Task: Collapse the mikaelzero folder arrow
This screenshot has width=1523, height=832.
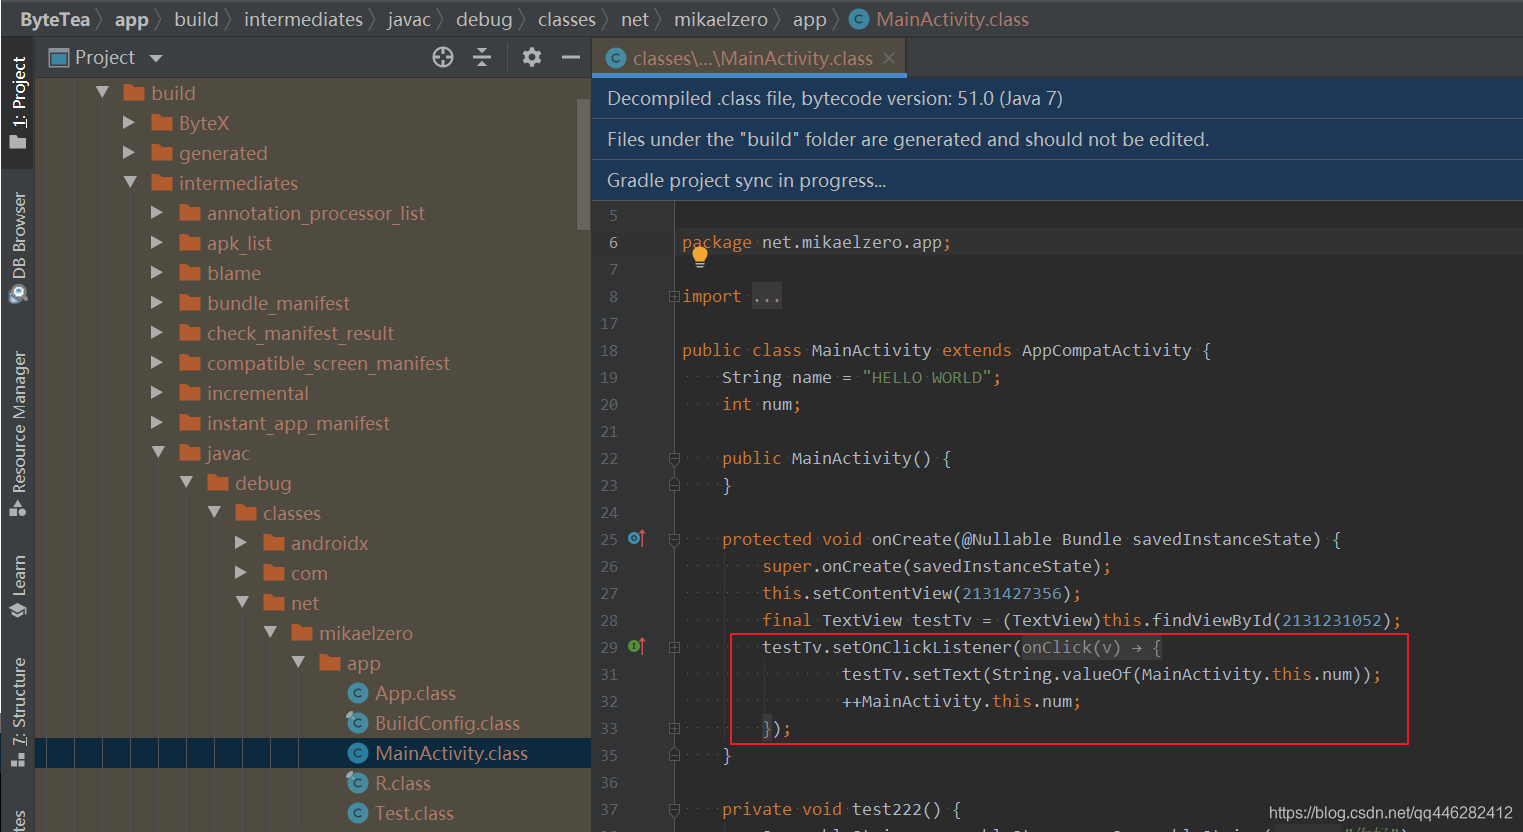Action: [270, 632]
